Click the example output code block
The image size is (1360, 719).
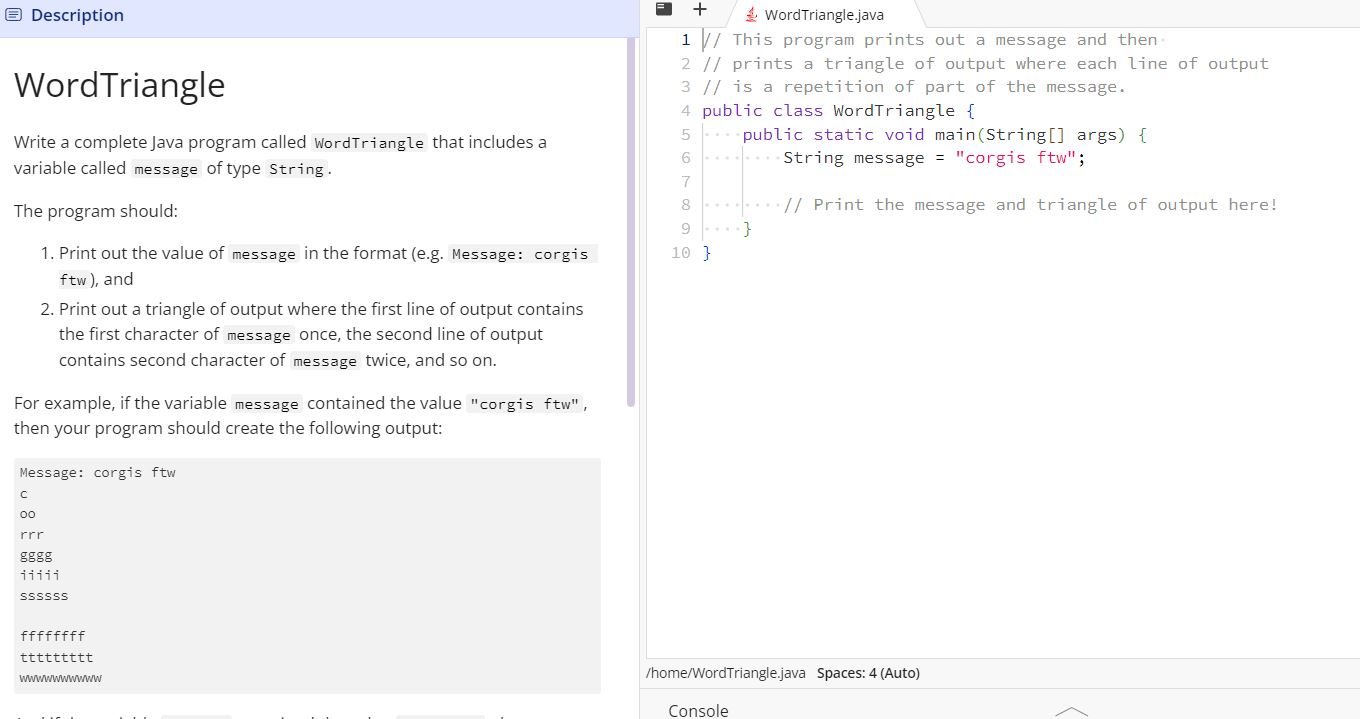point(307,575)
